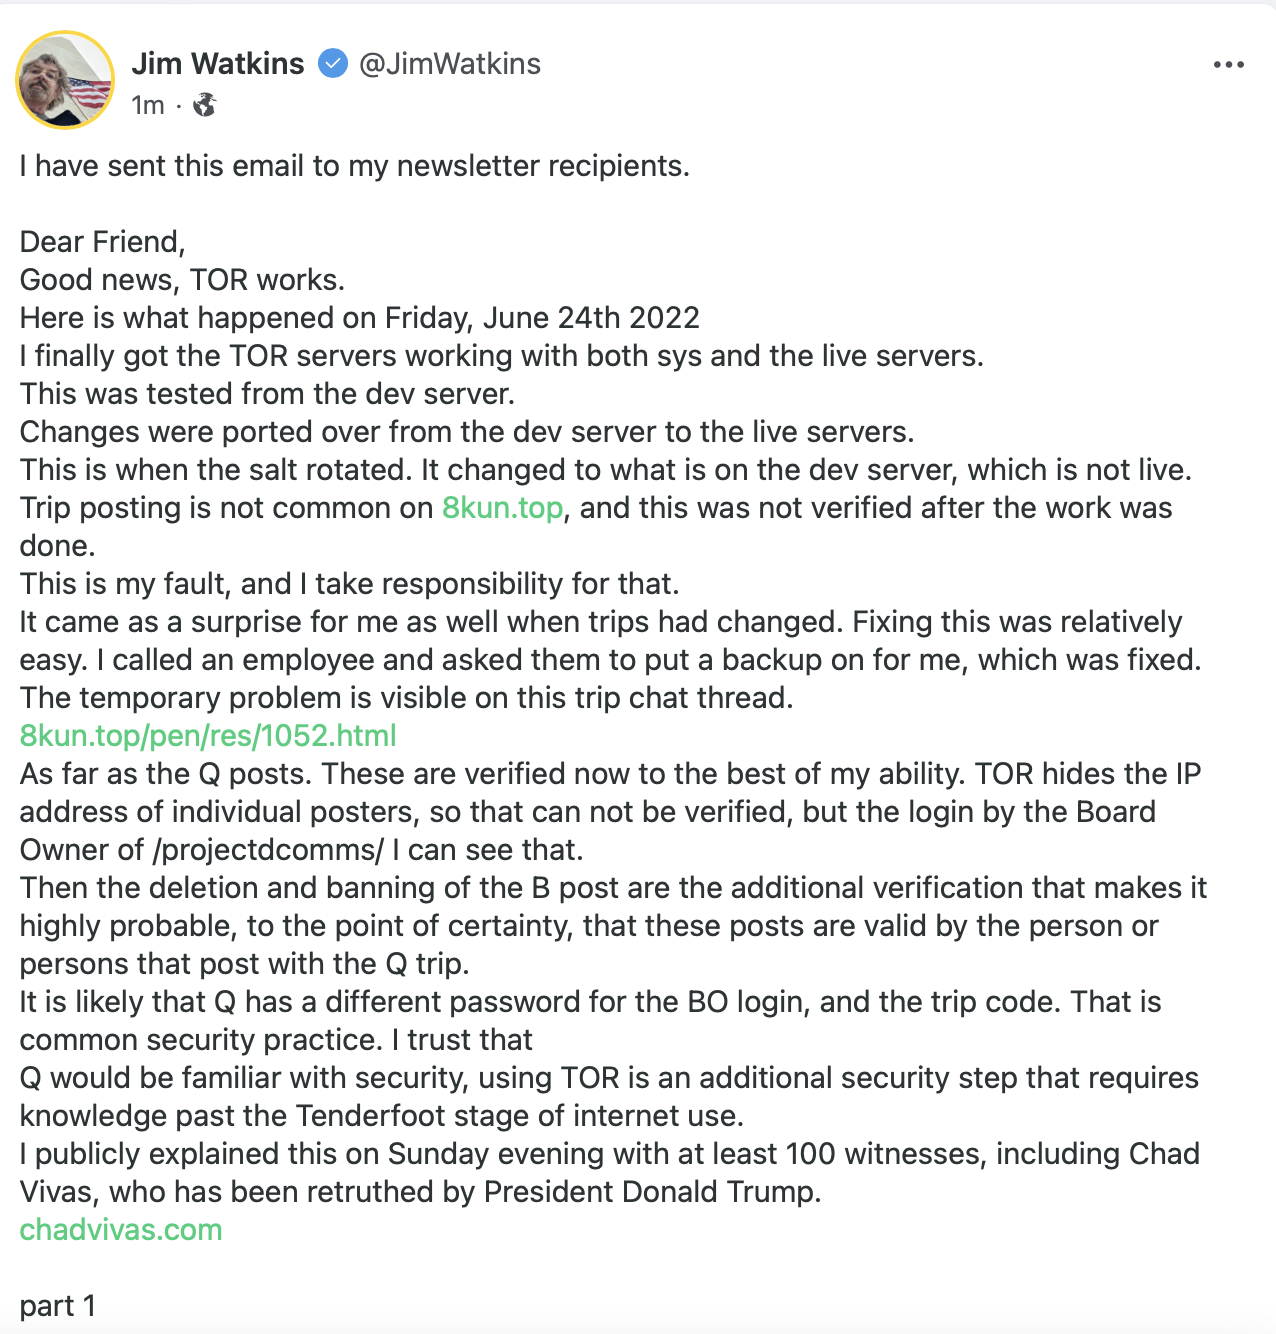Click the Jim Watkins display name
Viewport: 1276px width, 1334px height.
coord(218,64)
